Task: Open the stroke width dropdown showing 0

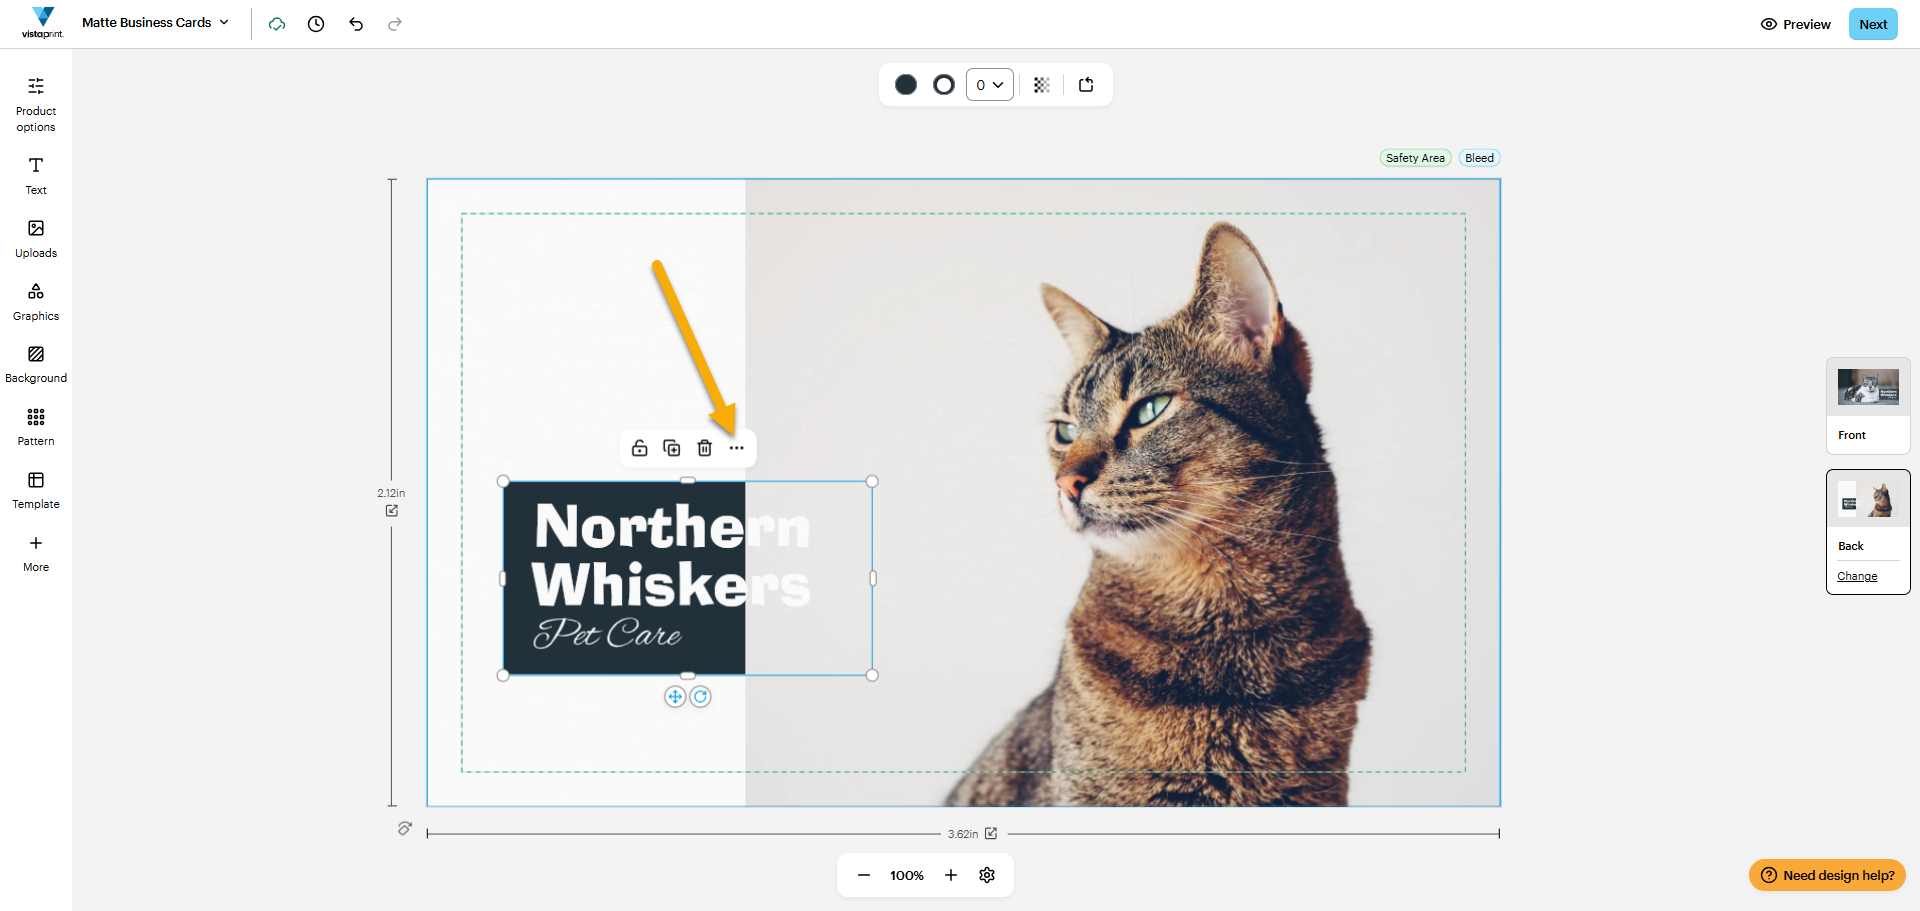Action: [x=990, y=85]
